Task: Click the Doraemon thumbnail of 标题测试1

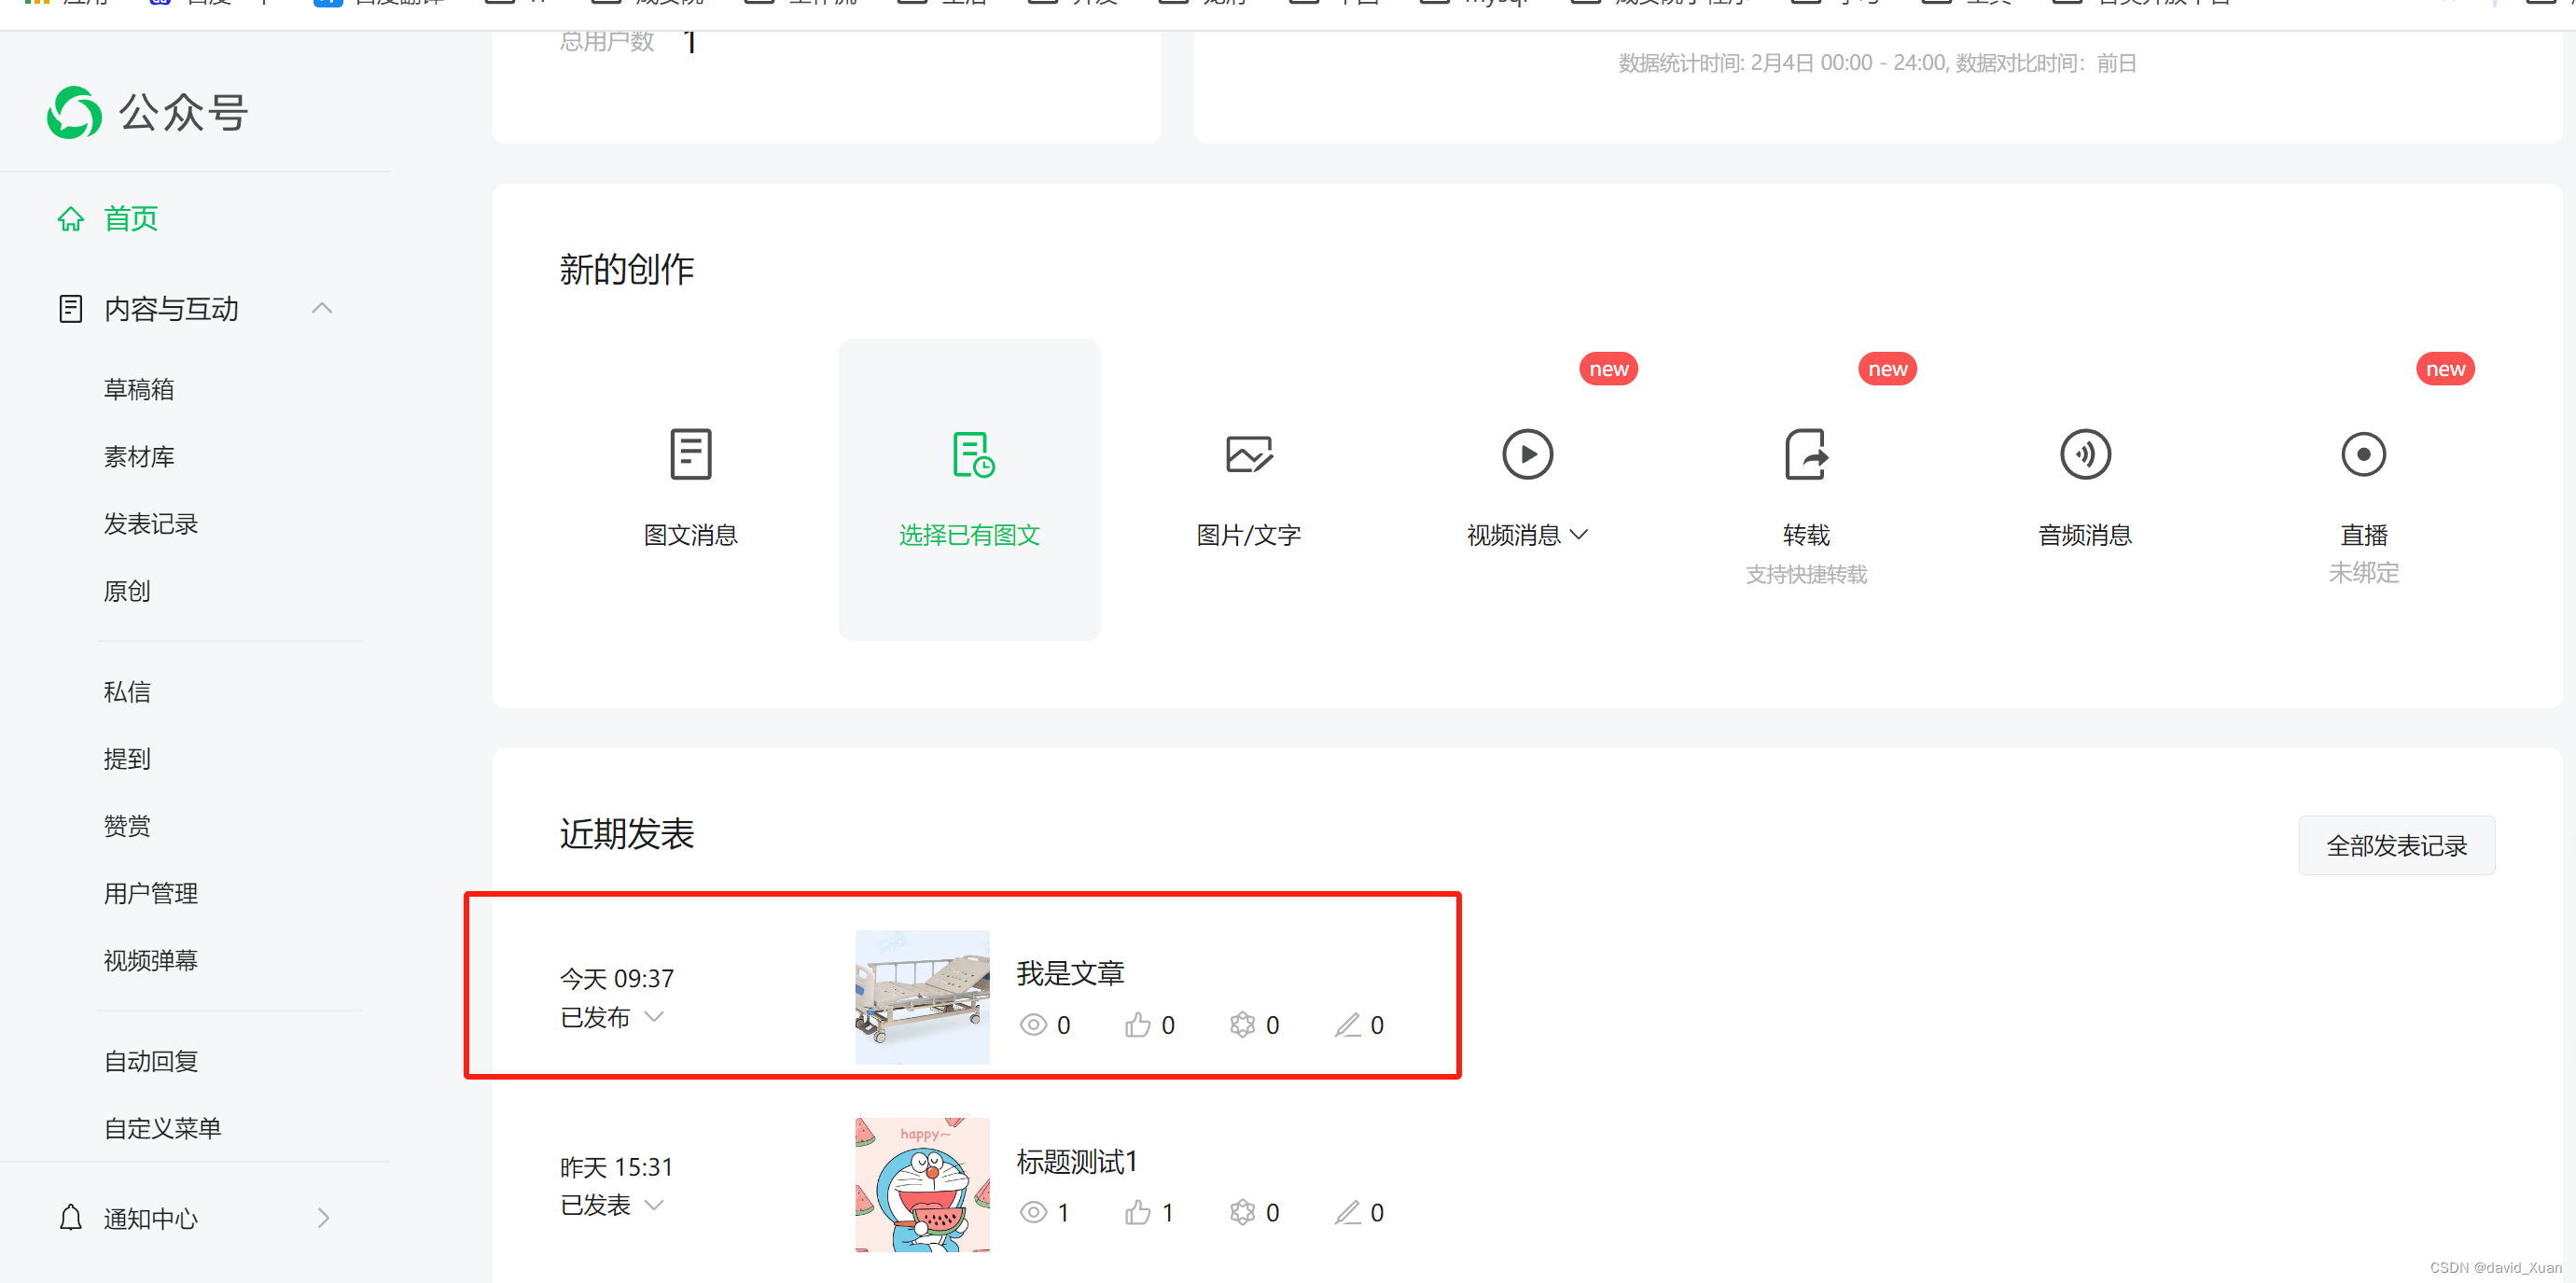Action: tap(922, 1184)
